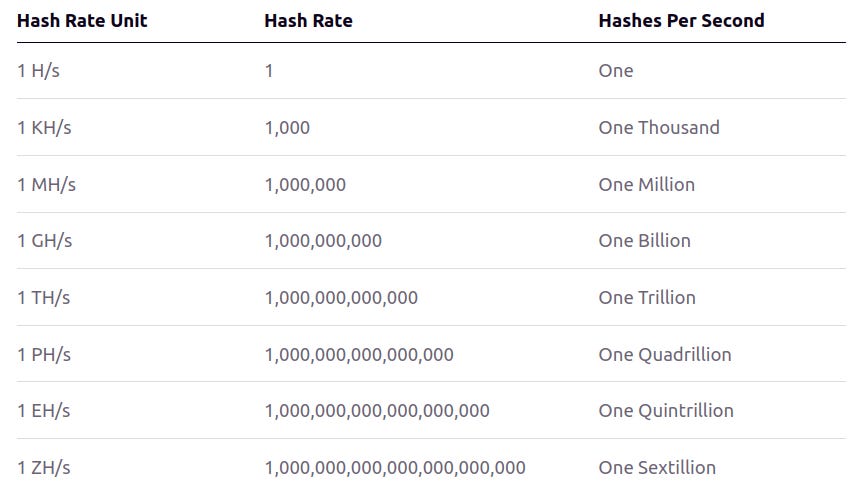The image size is (867, 492).
Task: Click the 1,000,000,000 hash rate value
Action: [x=323, y=241]
